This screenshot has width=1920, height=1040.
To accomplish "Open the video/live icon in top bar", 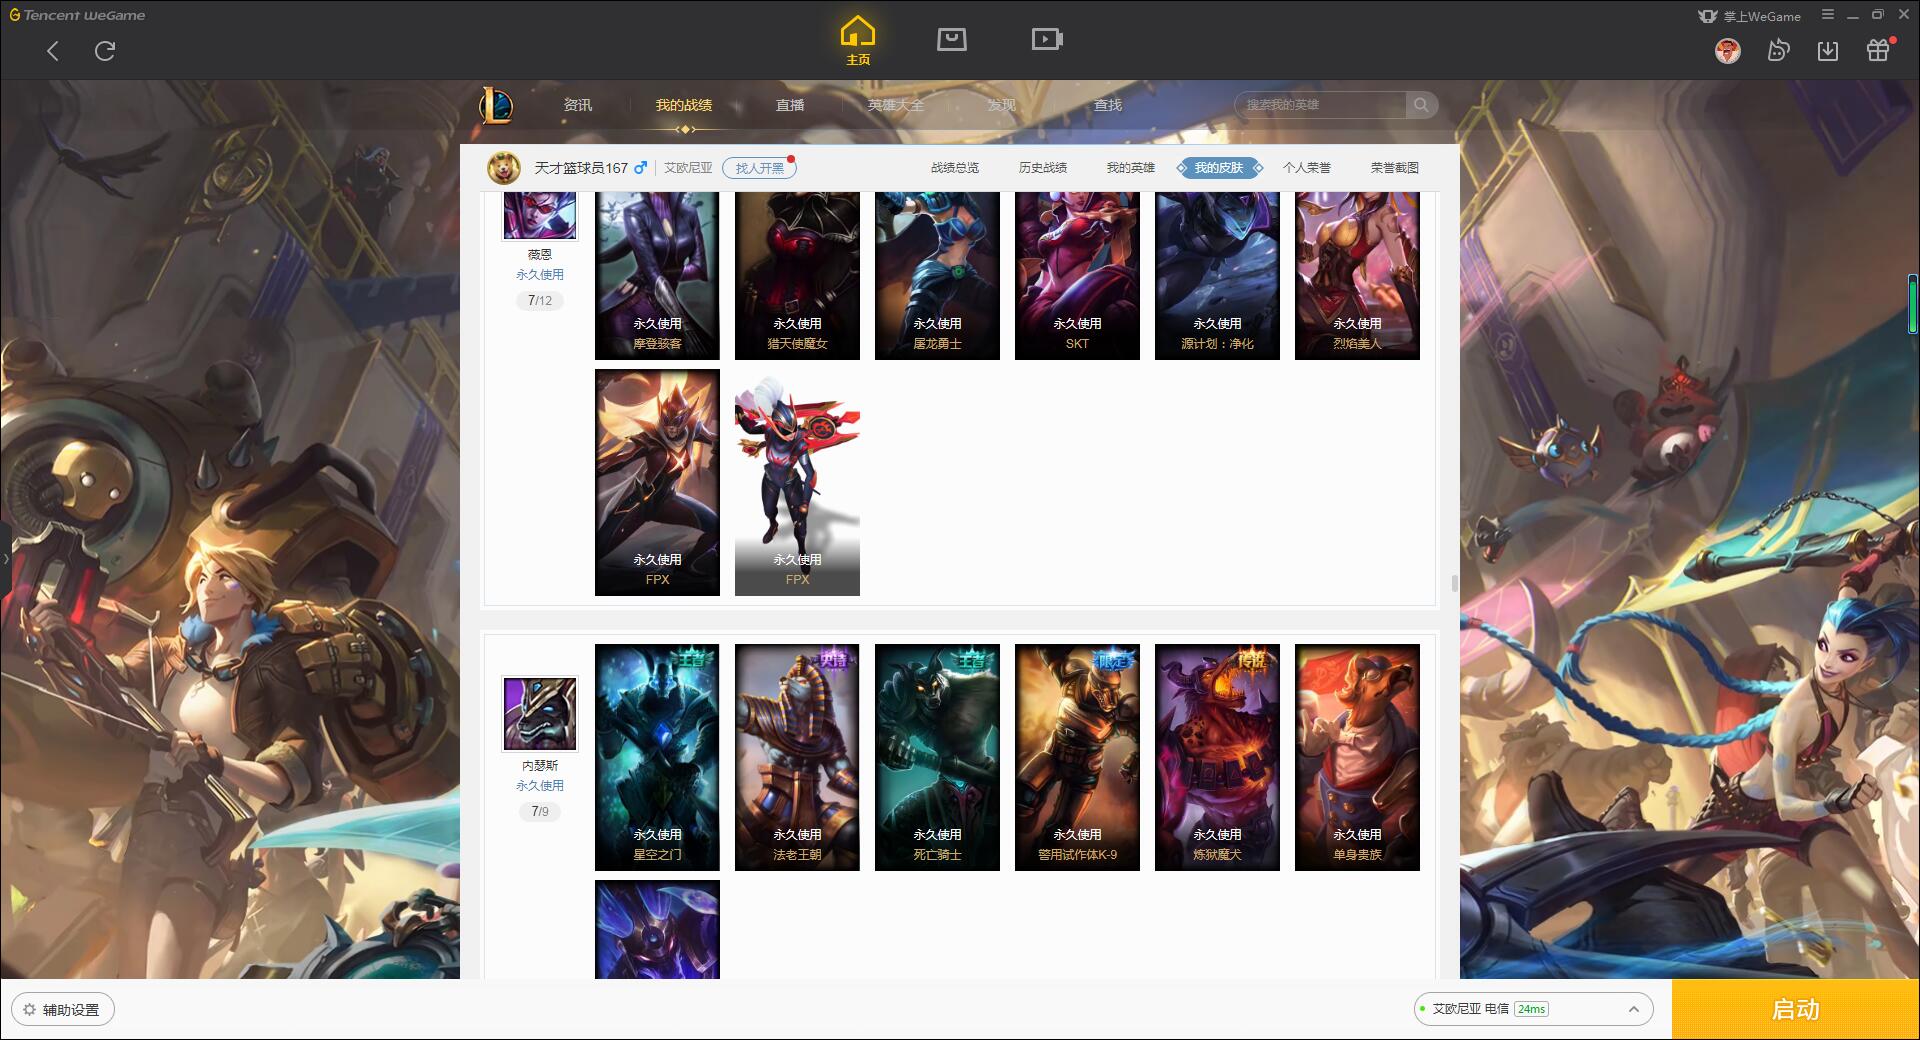I will pos(1047,39).
